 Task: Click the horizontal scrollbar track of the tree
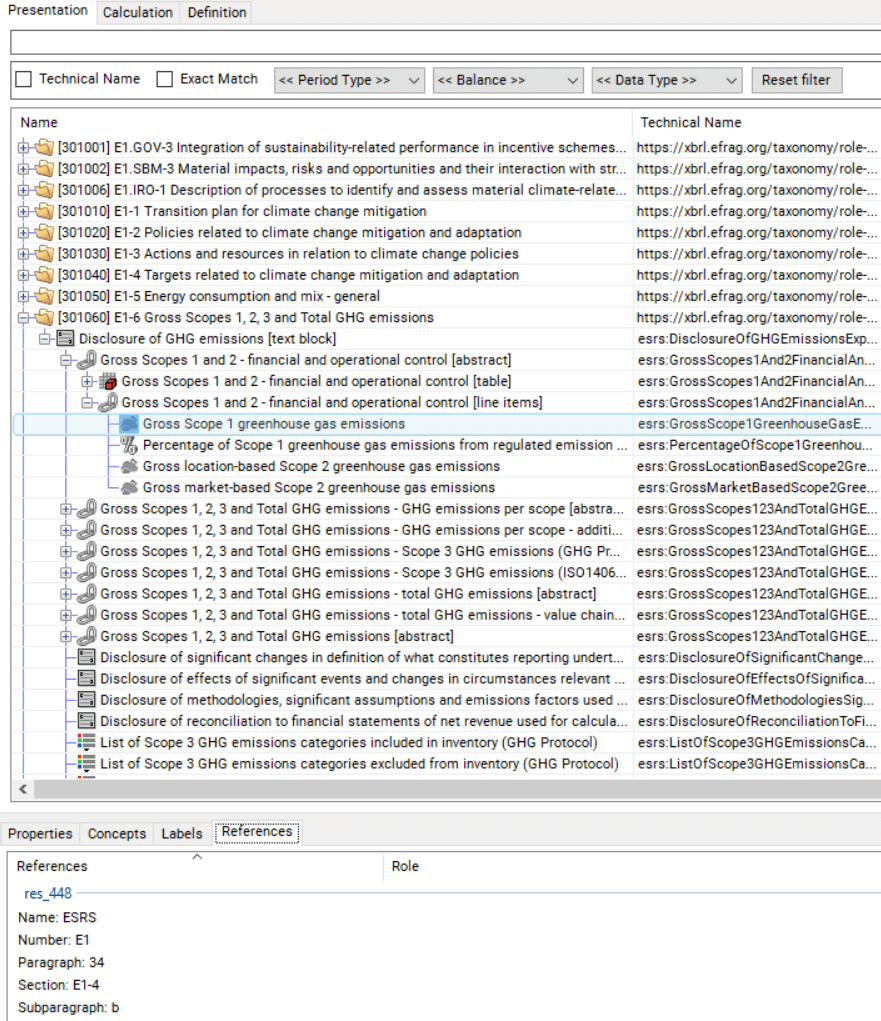(x=457, y=789)
